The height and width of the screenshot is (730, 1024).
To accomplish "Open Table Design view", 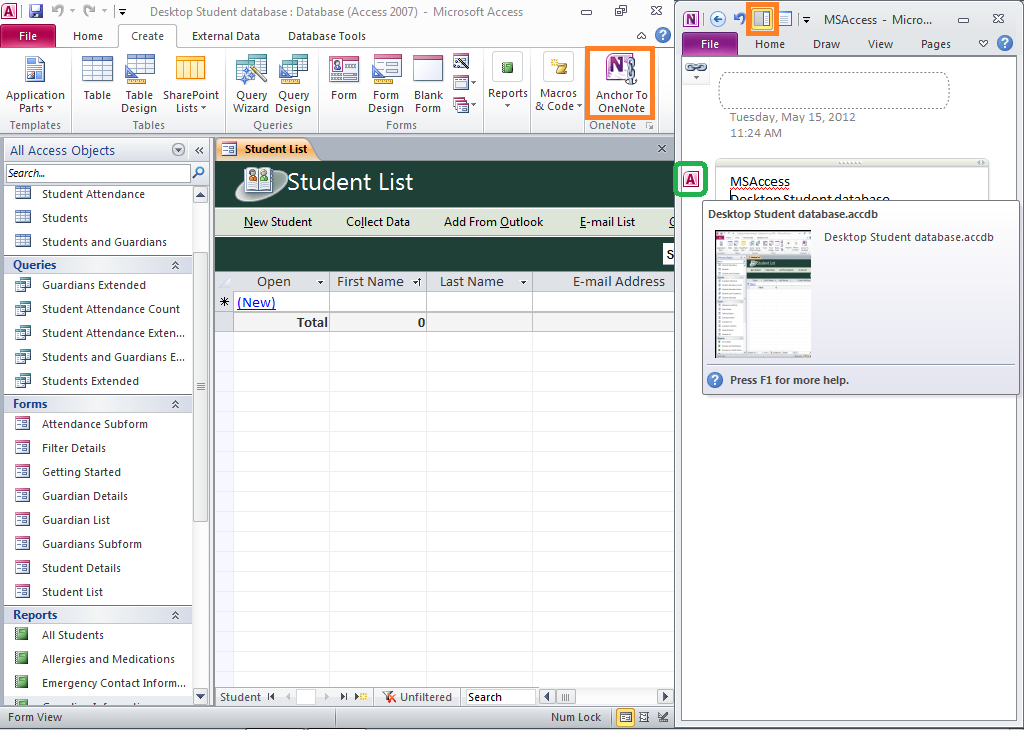I will click(x=139, y=85).
